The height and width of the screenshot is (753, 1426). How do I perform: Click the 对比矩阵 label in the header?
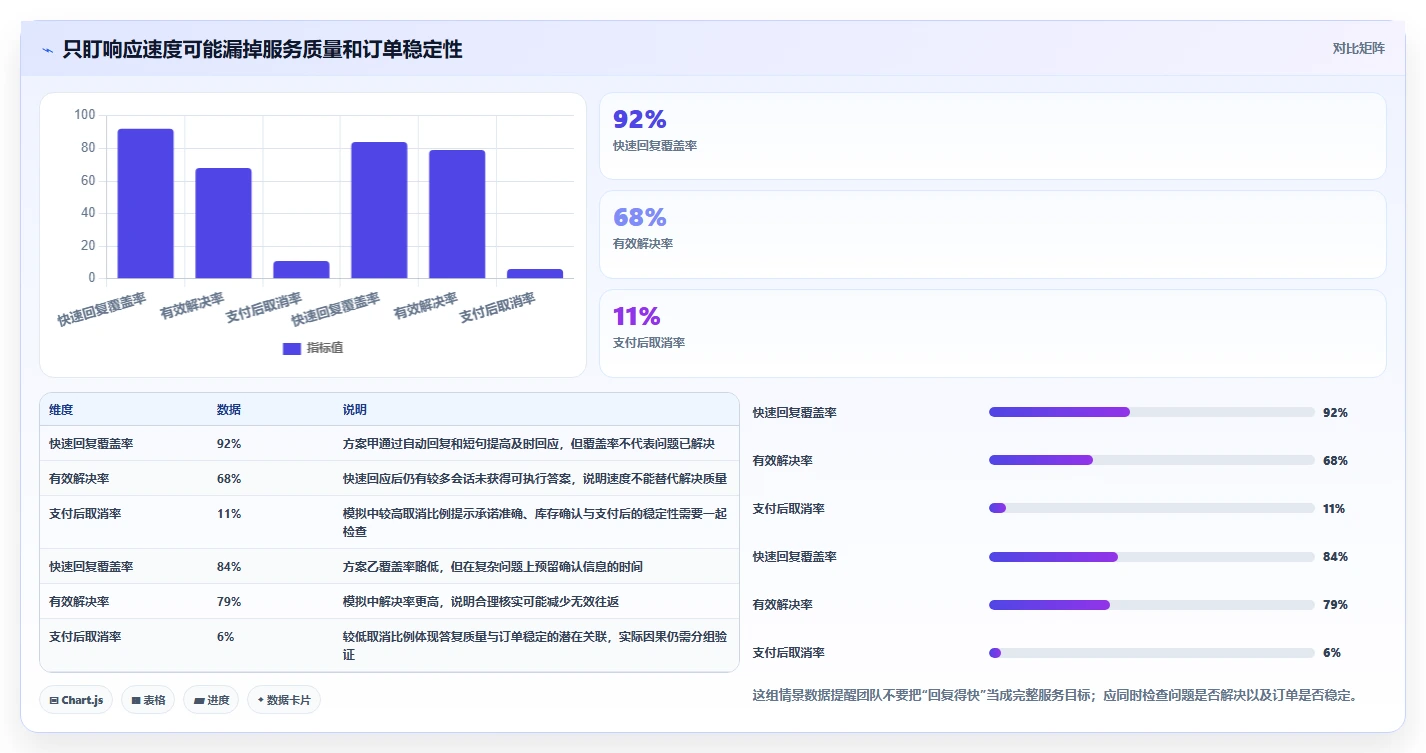pyautogui.click(x=1359, y=48)
